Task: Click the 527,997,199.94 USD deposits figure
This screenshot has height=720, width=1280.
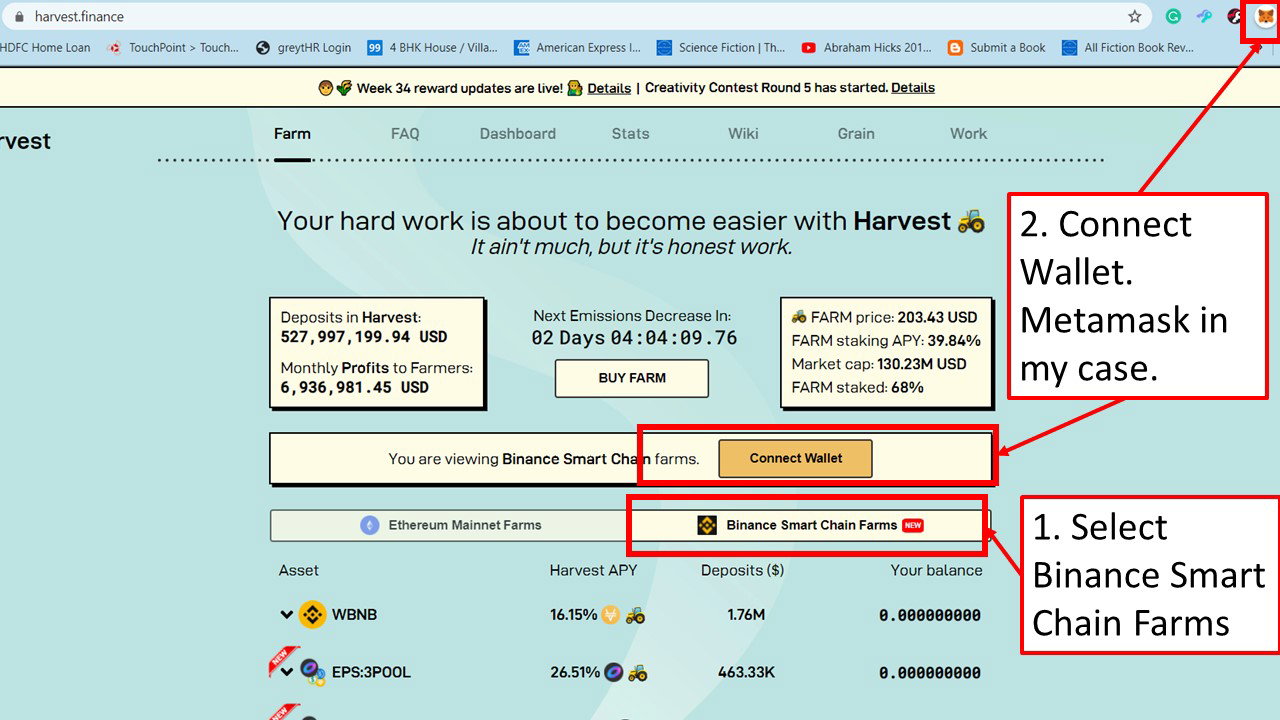Action: 364,337
